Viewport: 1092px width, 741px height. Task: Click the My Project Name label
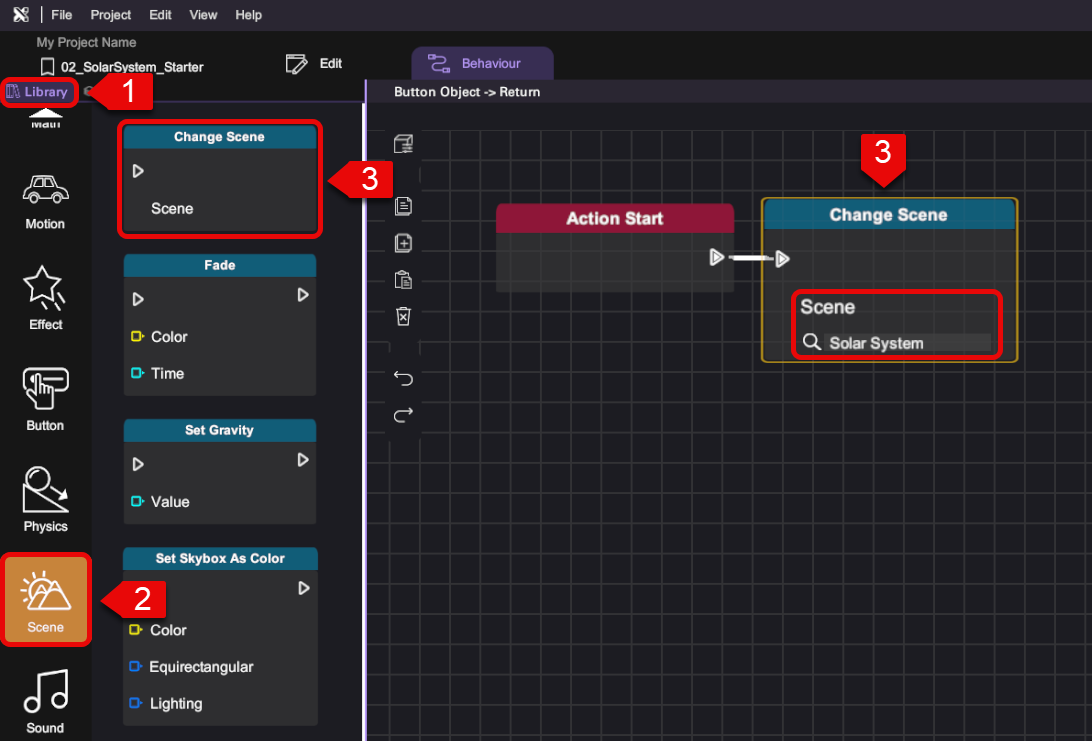click(x=86, y=42)
